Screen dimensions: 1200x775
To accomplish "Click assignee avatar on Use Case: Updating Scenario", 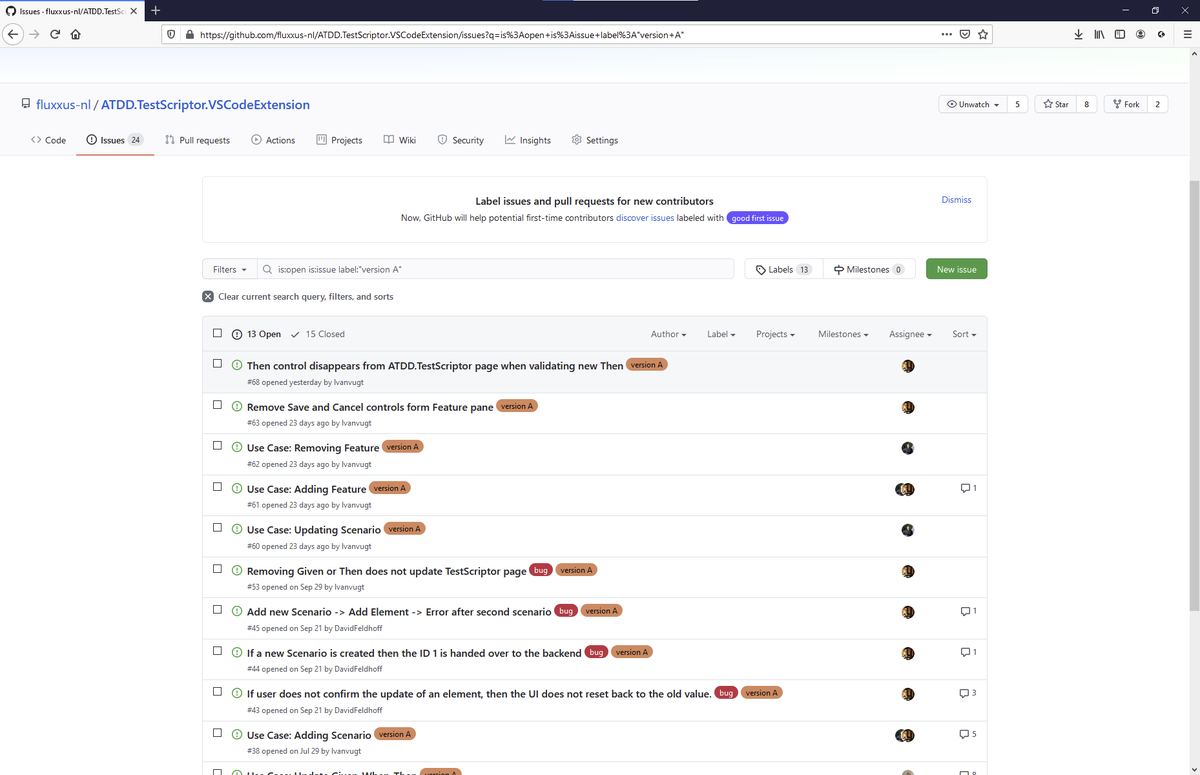I will (908, 529).
